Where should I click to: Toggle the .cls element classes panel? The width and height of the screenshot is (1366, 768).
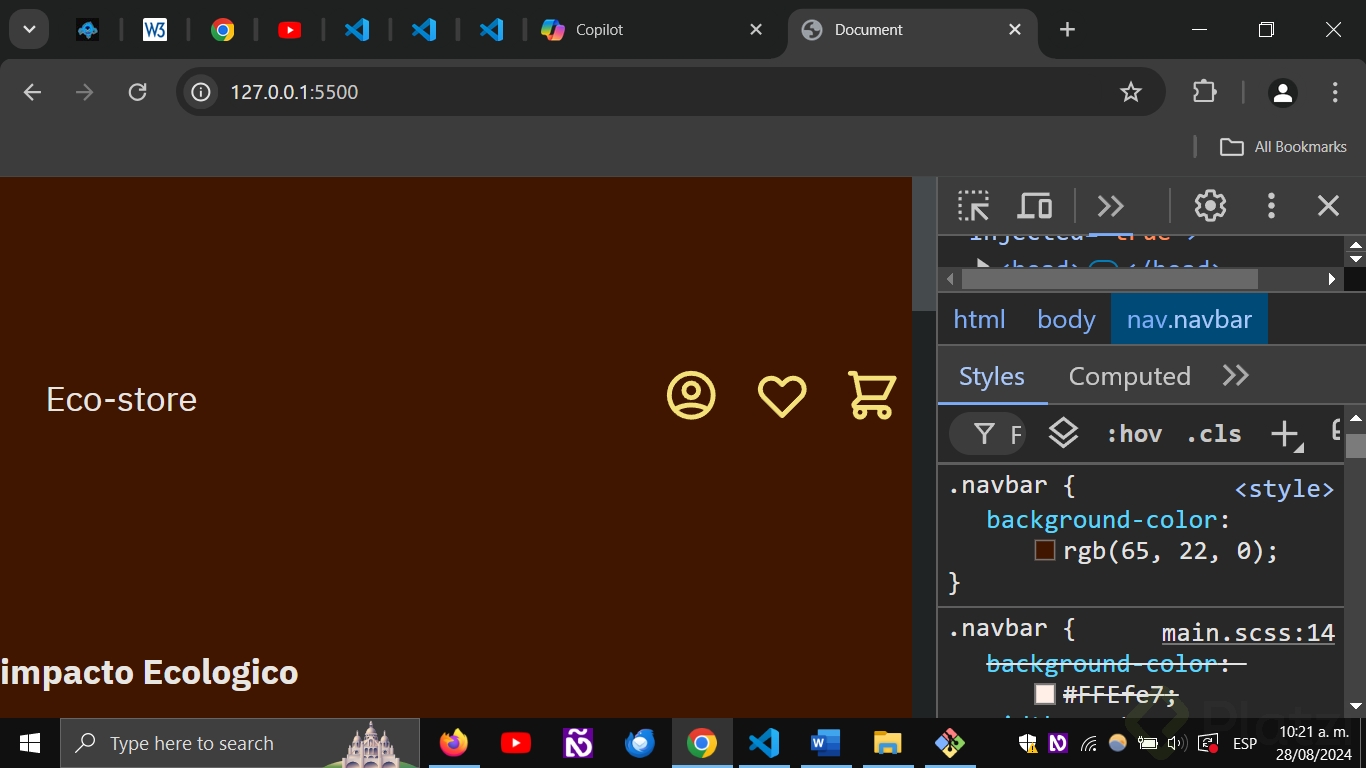click(x=1214, y=434)
